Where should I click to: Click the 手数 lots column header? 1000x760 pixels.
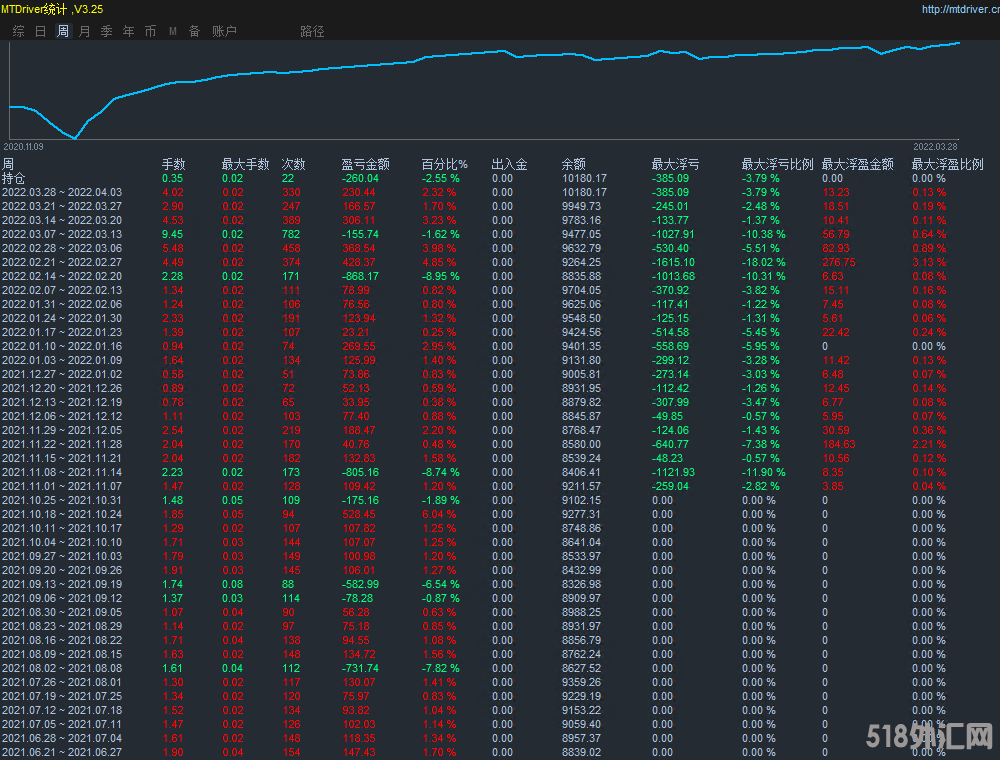pos(173,164)
